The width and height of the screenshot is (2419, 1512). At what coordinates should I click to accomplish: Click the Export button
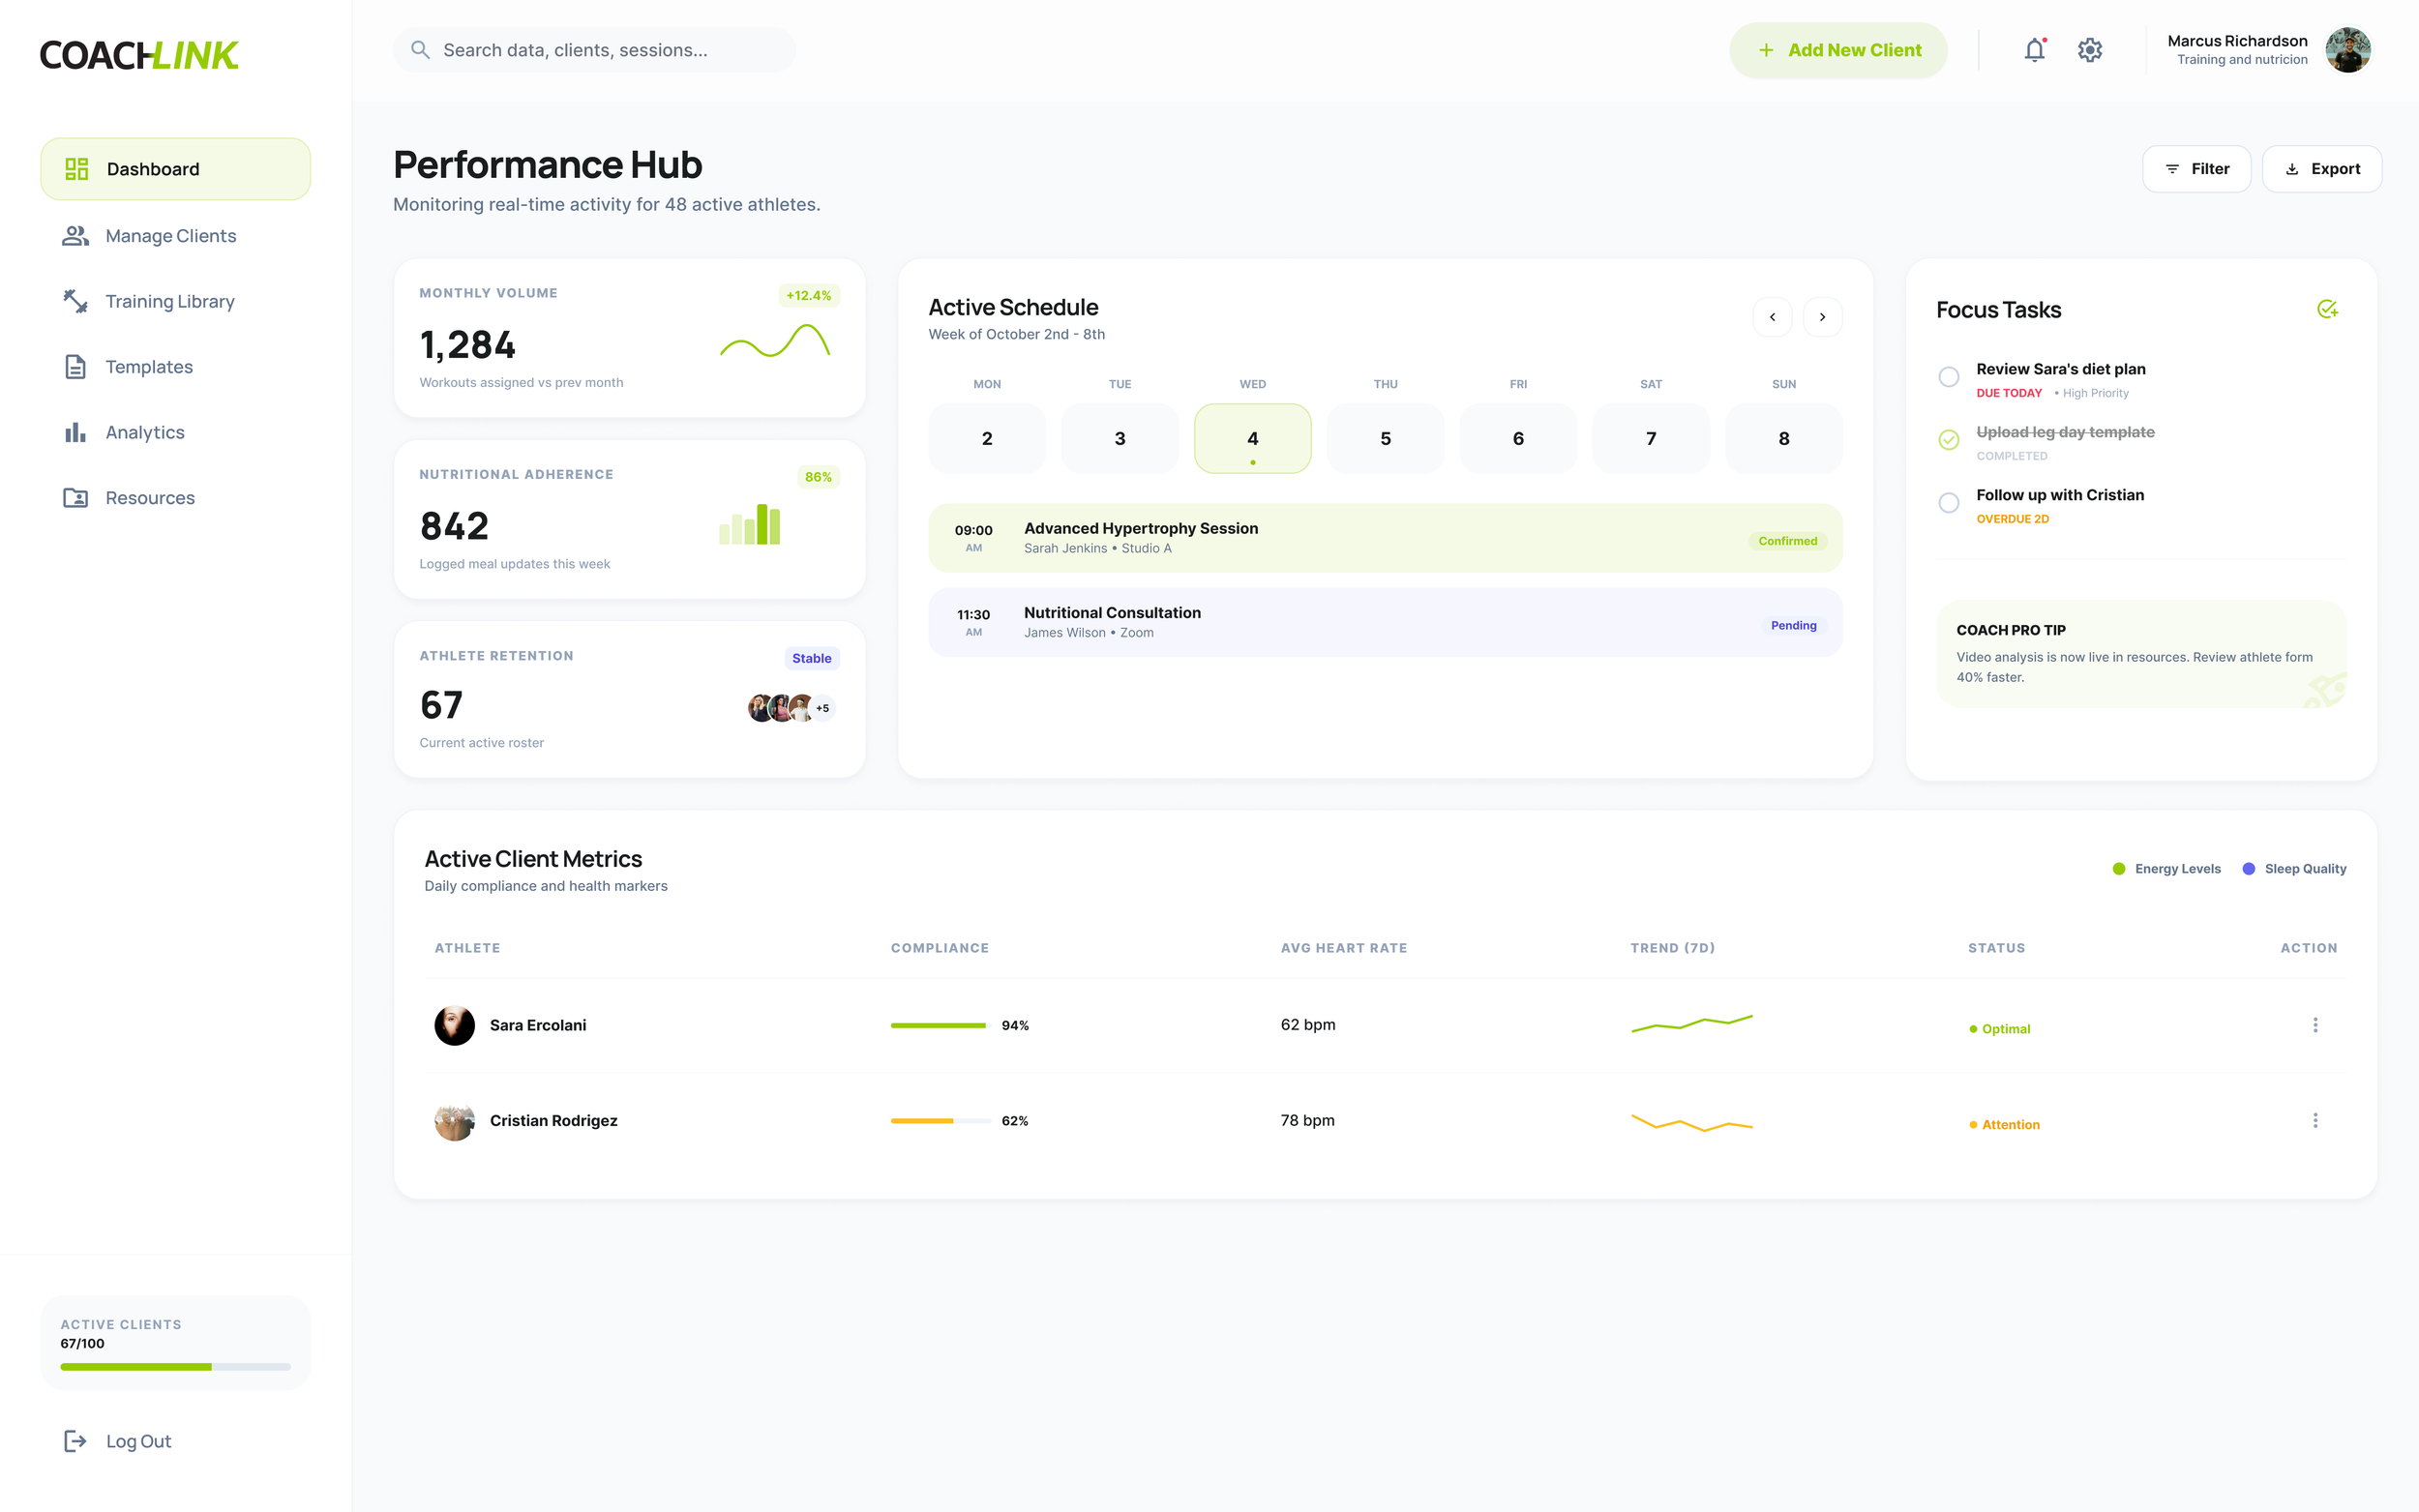pyautogui.click(x=2321, y=169)
